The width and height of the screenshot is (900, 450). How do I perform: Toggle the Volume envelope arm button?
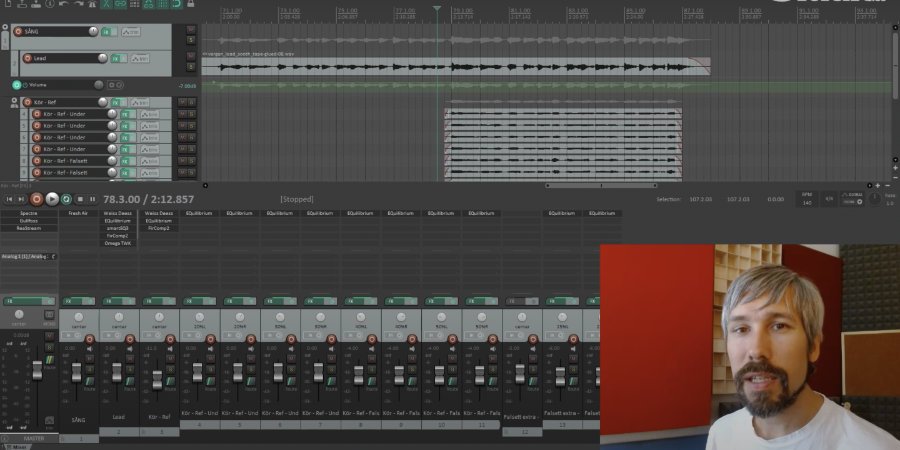tap(16, 85)
